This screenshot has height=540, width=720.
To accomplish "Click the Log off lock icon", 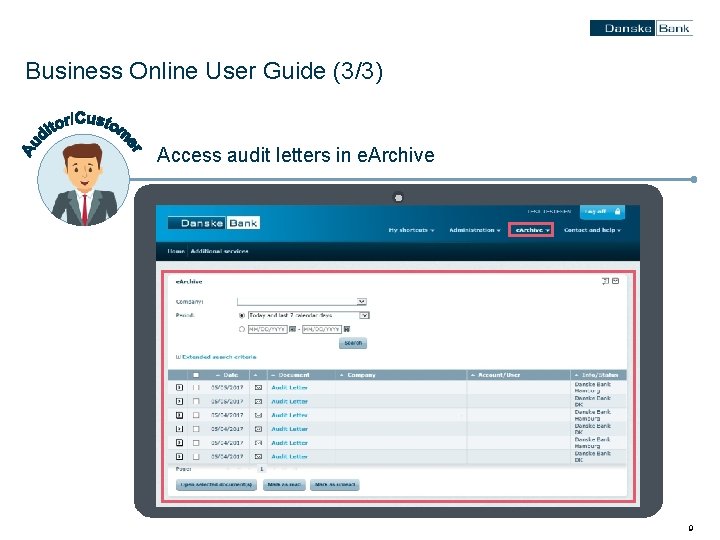I will pyautogui.click(x=618, y=211).
